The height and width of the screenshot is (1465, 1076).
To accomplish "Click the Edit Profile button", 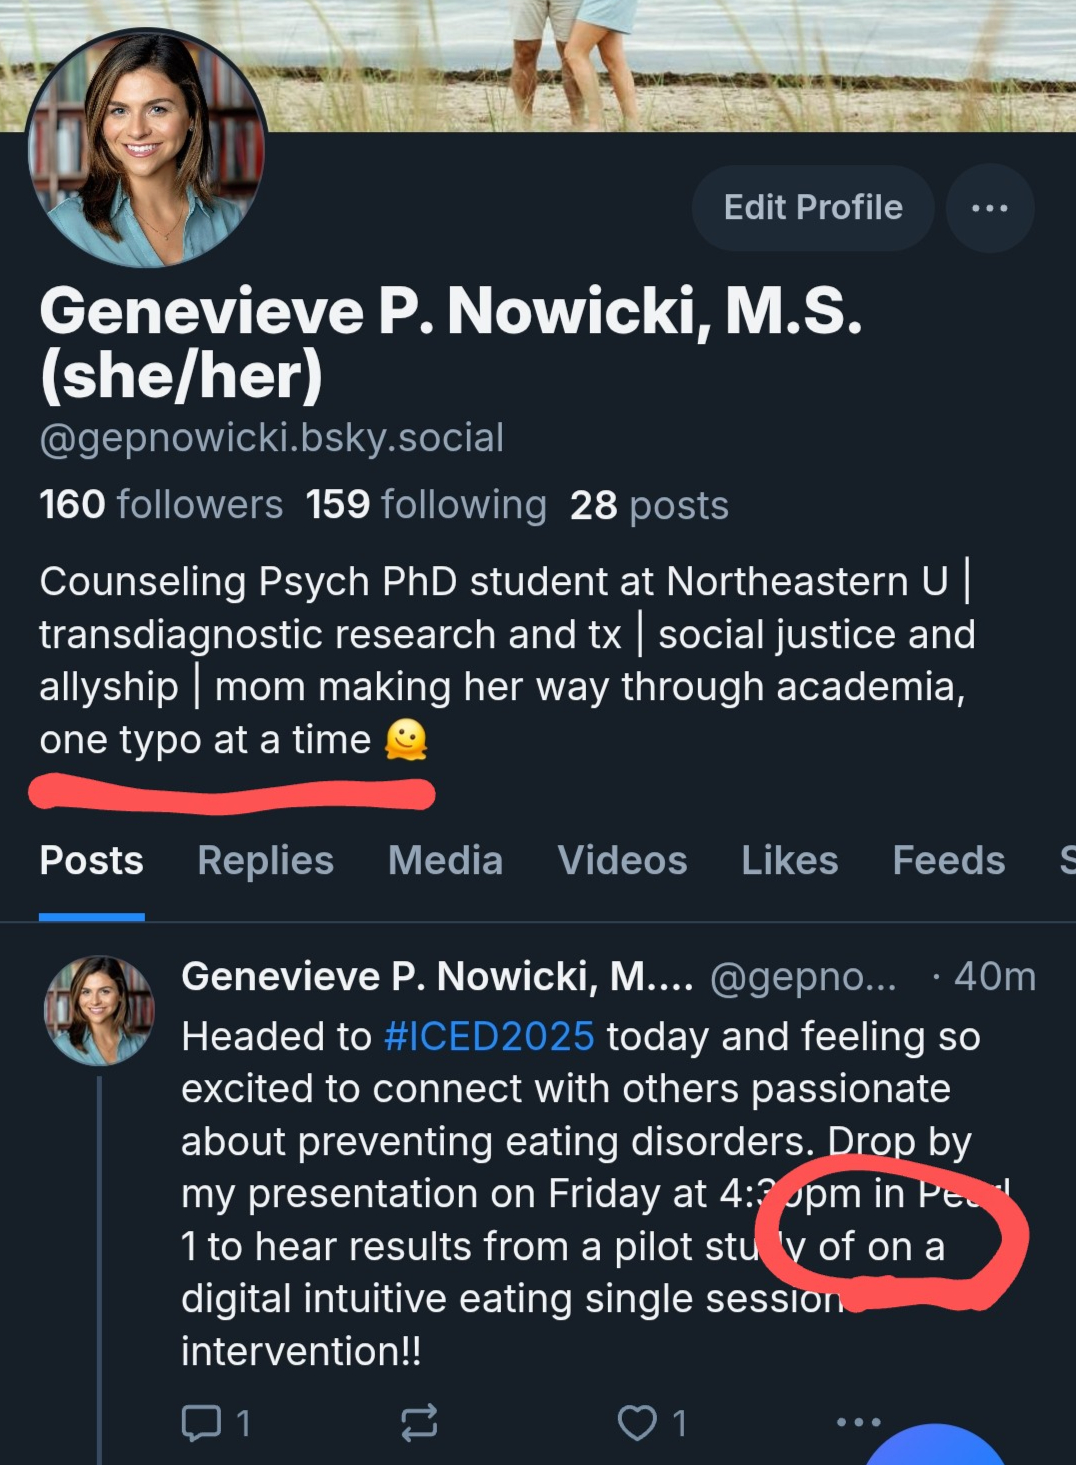I will [x=812, y=208].
